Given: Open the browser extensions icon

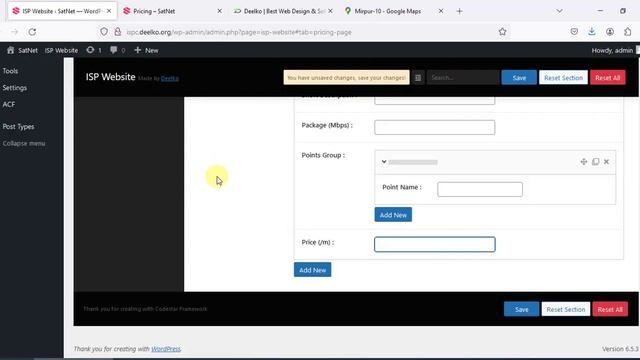Looking at the screenshot, I should pyautogui.click(x=628, y=31).
